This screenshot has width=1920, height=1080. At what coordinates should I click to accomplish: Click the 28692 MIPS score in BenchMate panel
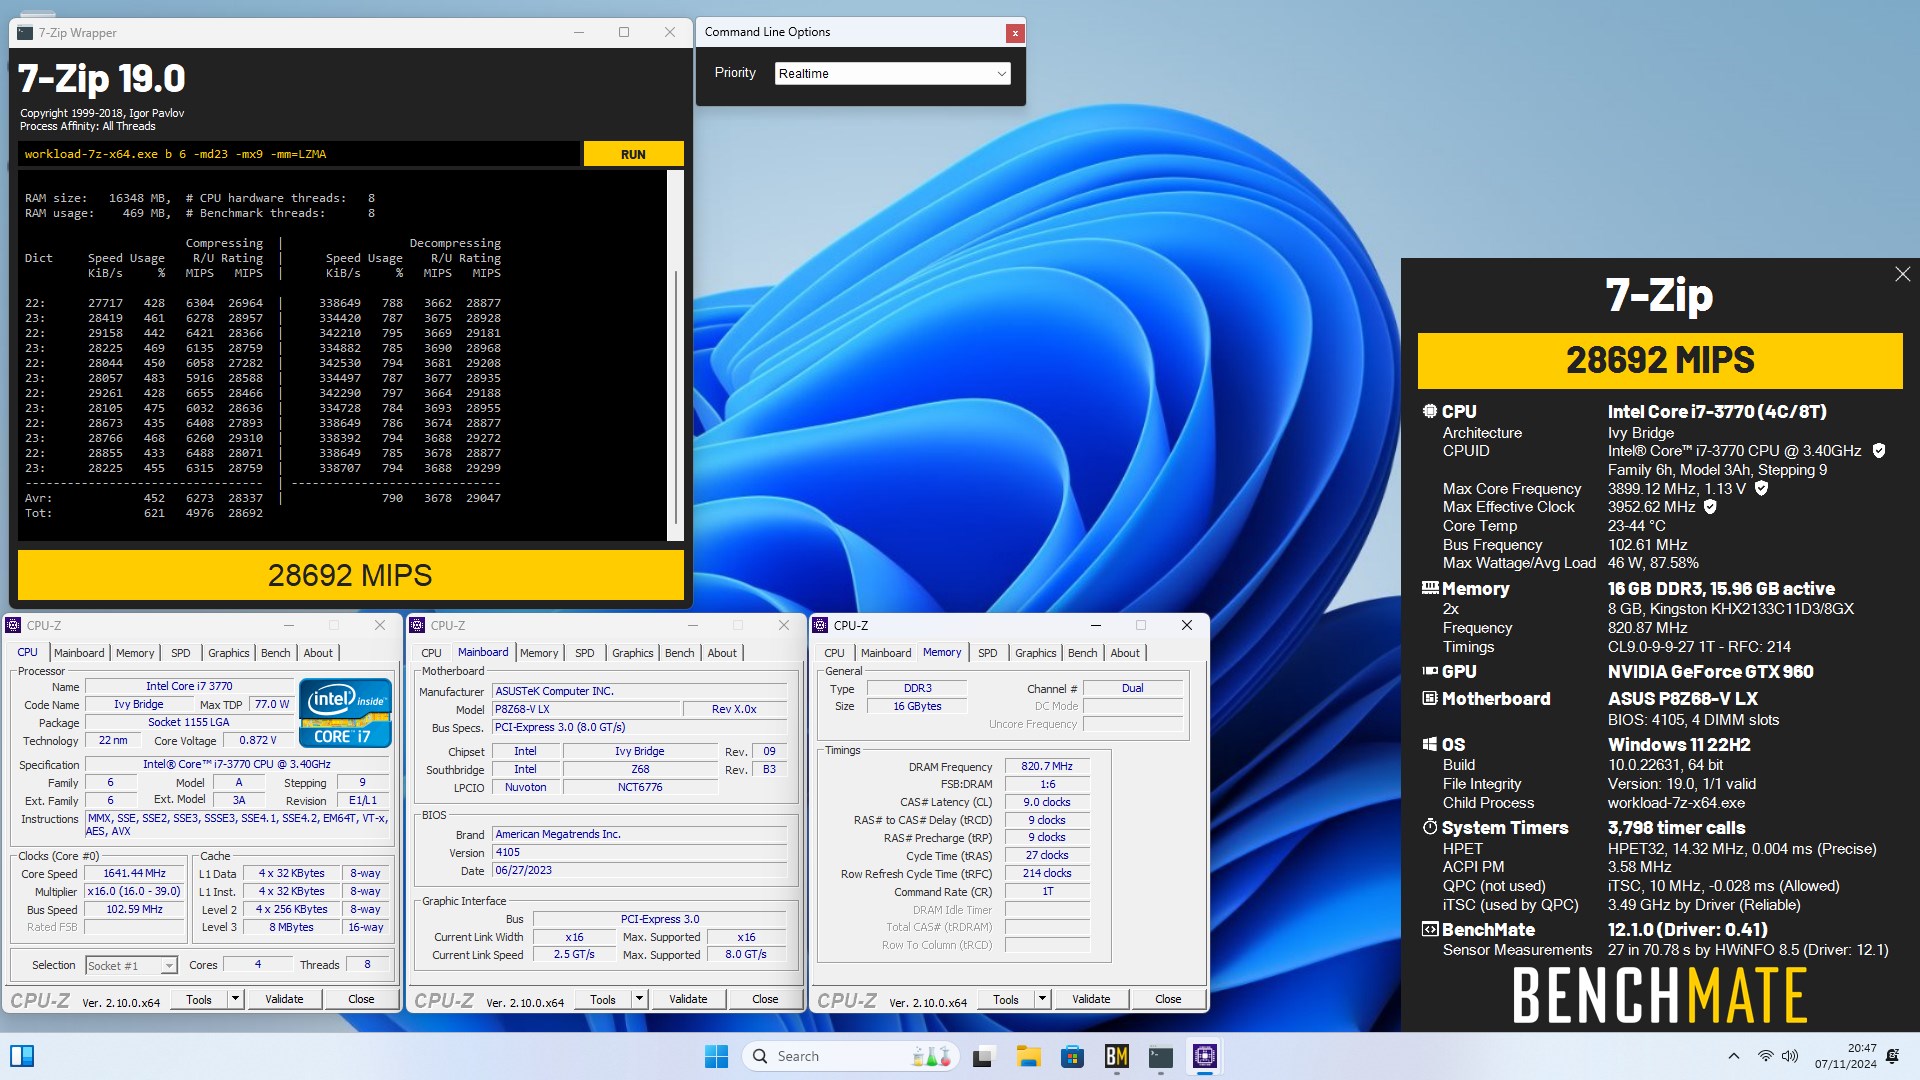[x=1660, y=360]
